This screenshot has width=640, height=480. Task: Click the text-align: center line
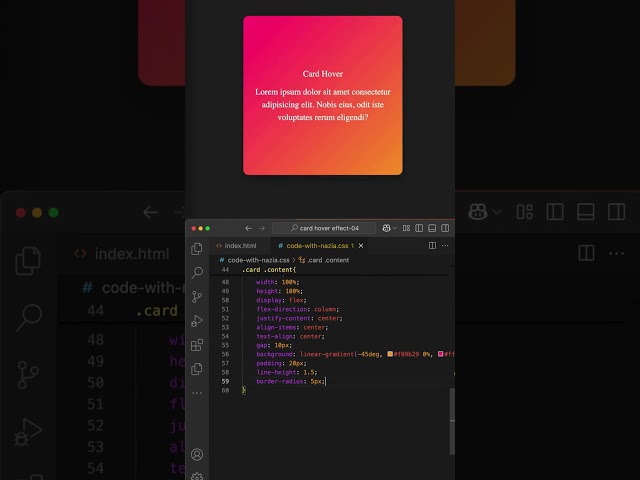point(290,336)
